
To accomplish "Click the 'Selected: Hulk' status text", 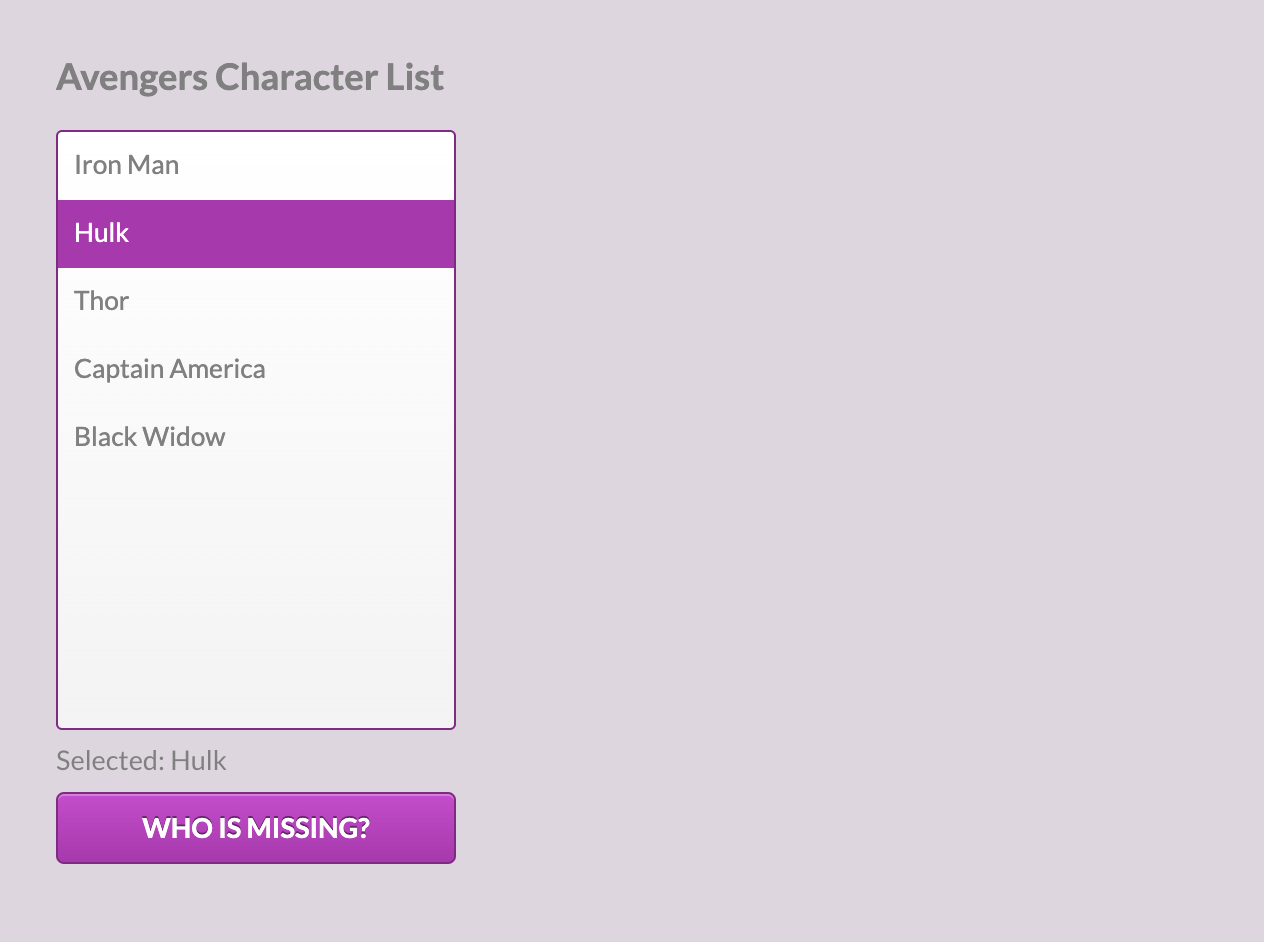I will coord(141,761).
